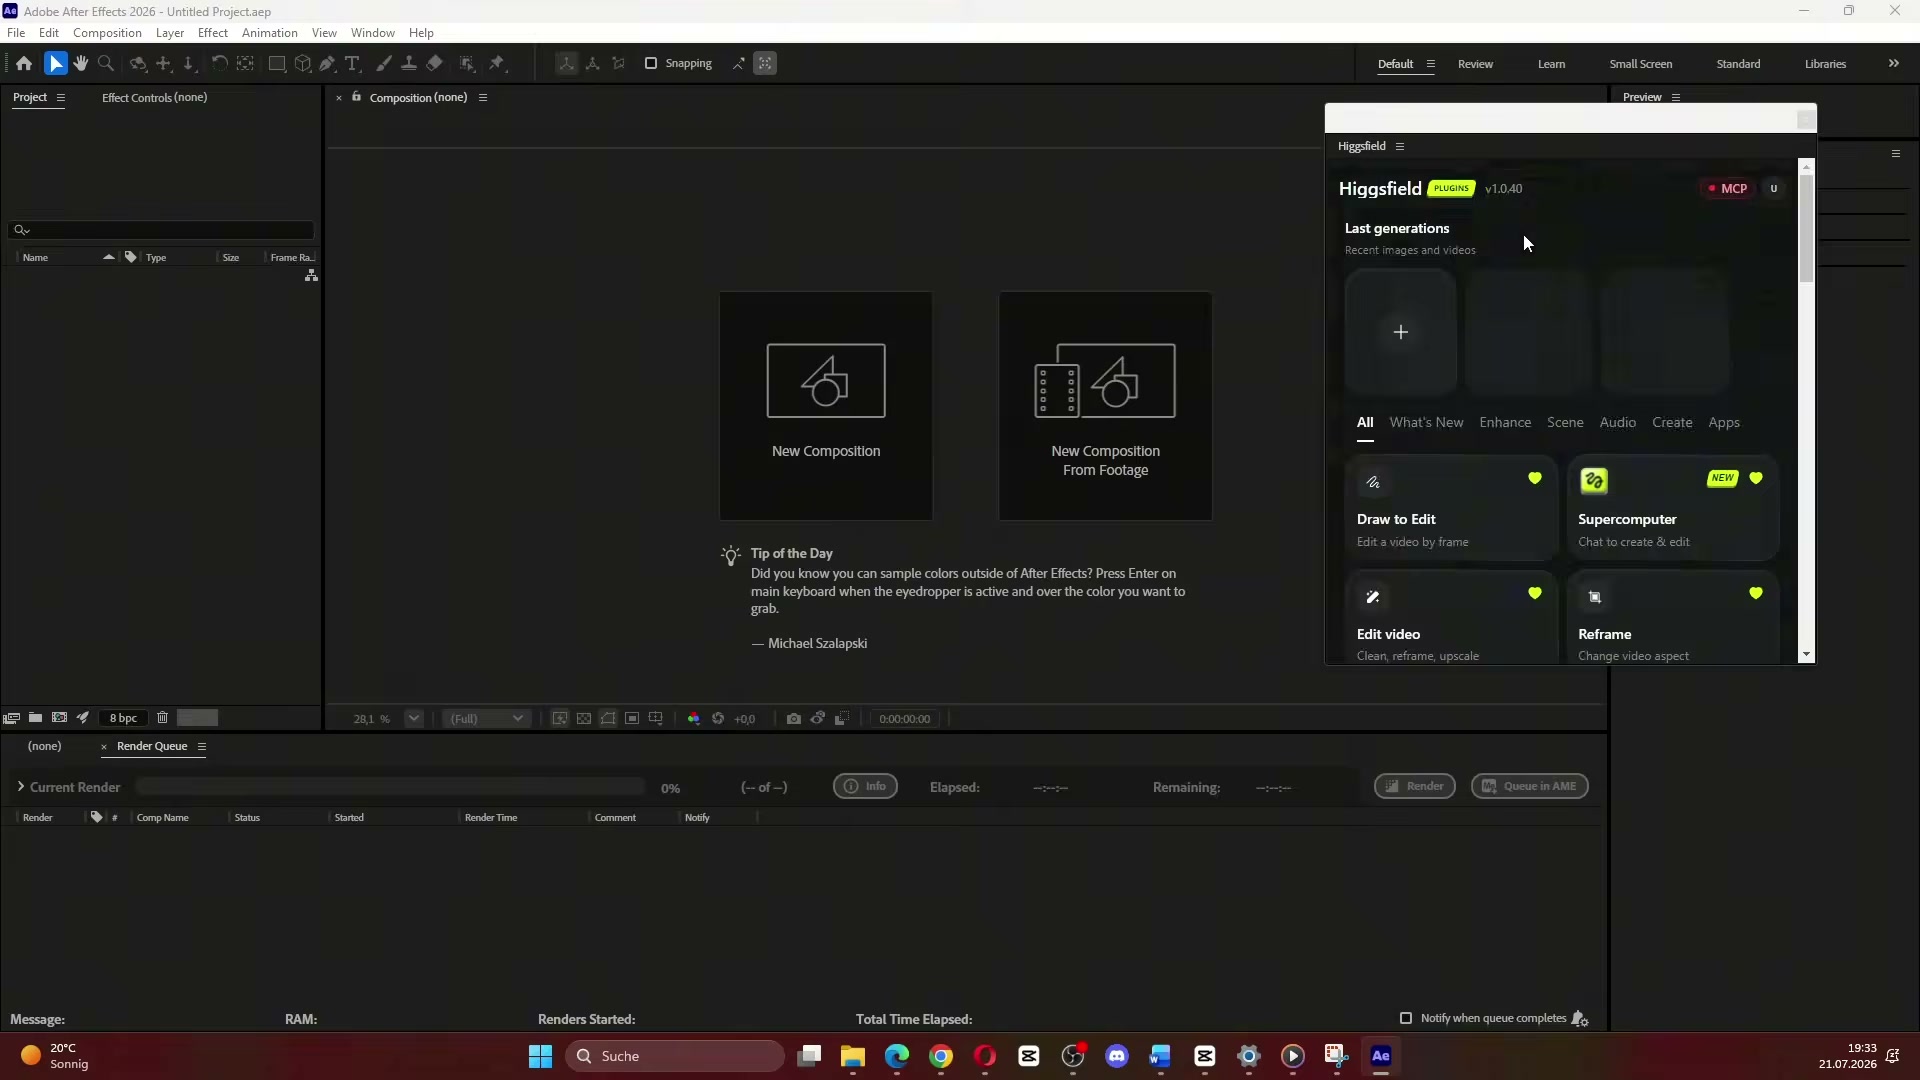The width and height of the screenshot is (1920, 1080).
Task: Open Discord from the taskbar
Action: [x=1117, y=1056]
